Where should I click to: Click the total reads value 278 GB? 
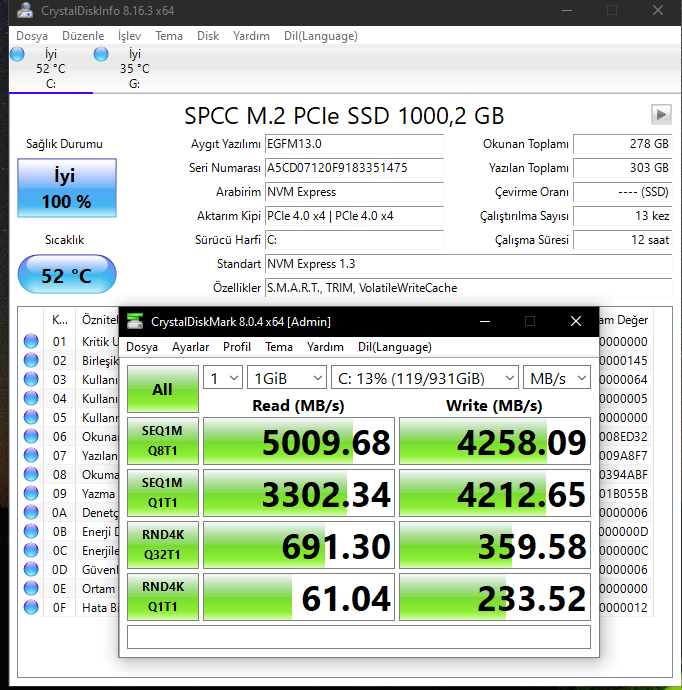[623, 144]
